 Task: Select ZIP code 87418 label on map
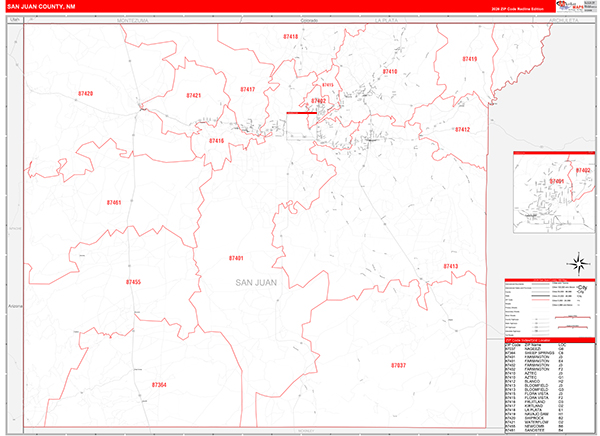click(290, 37)
